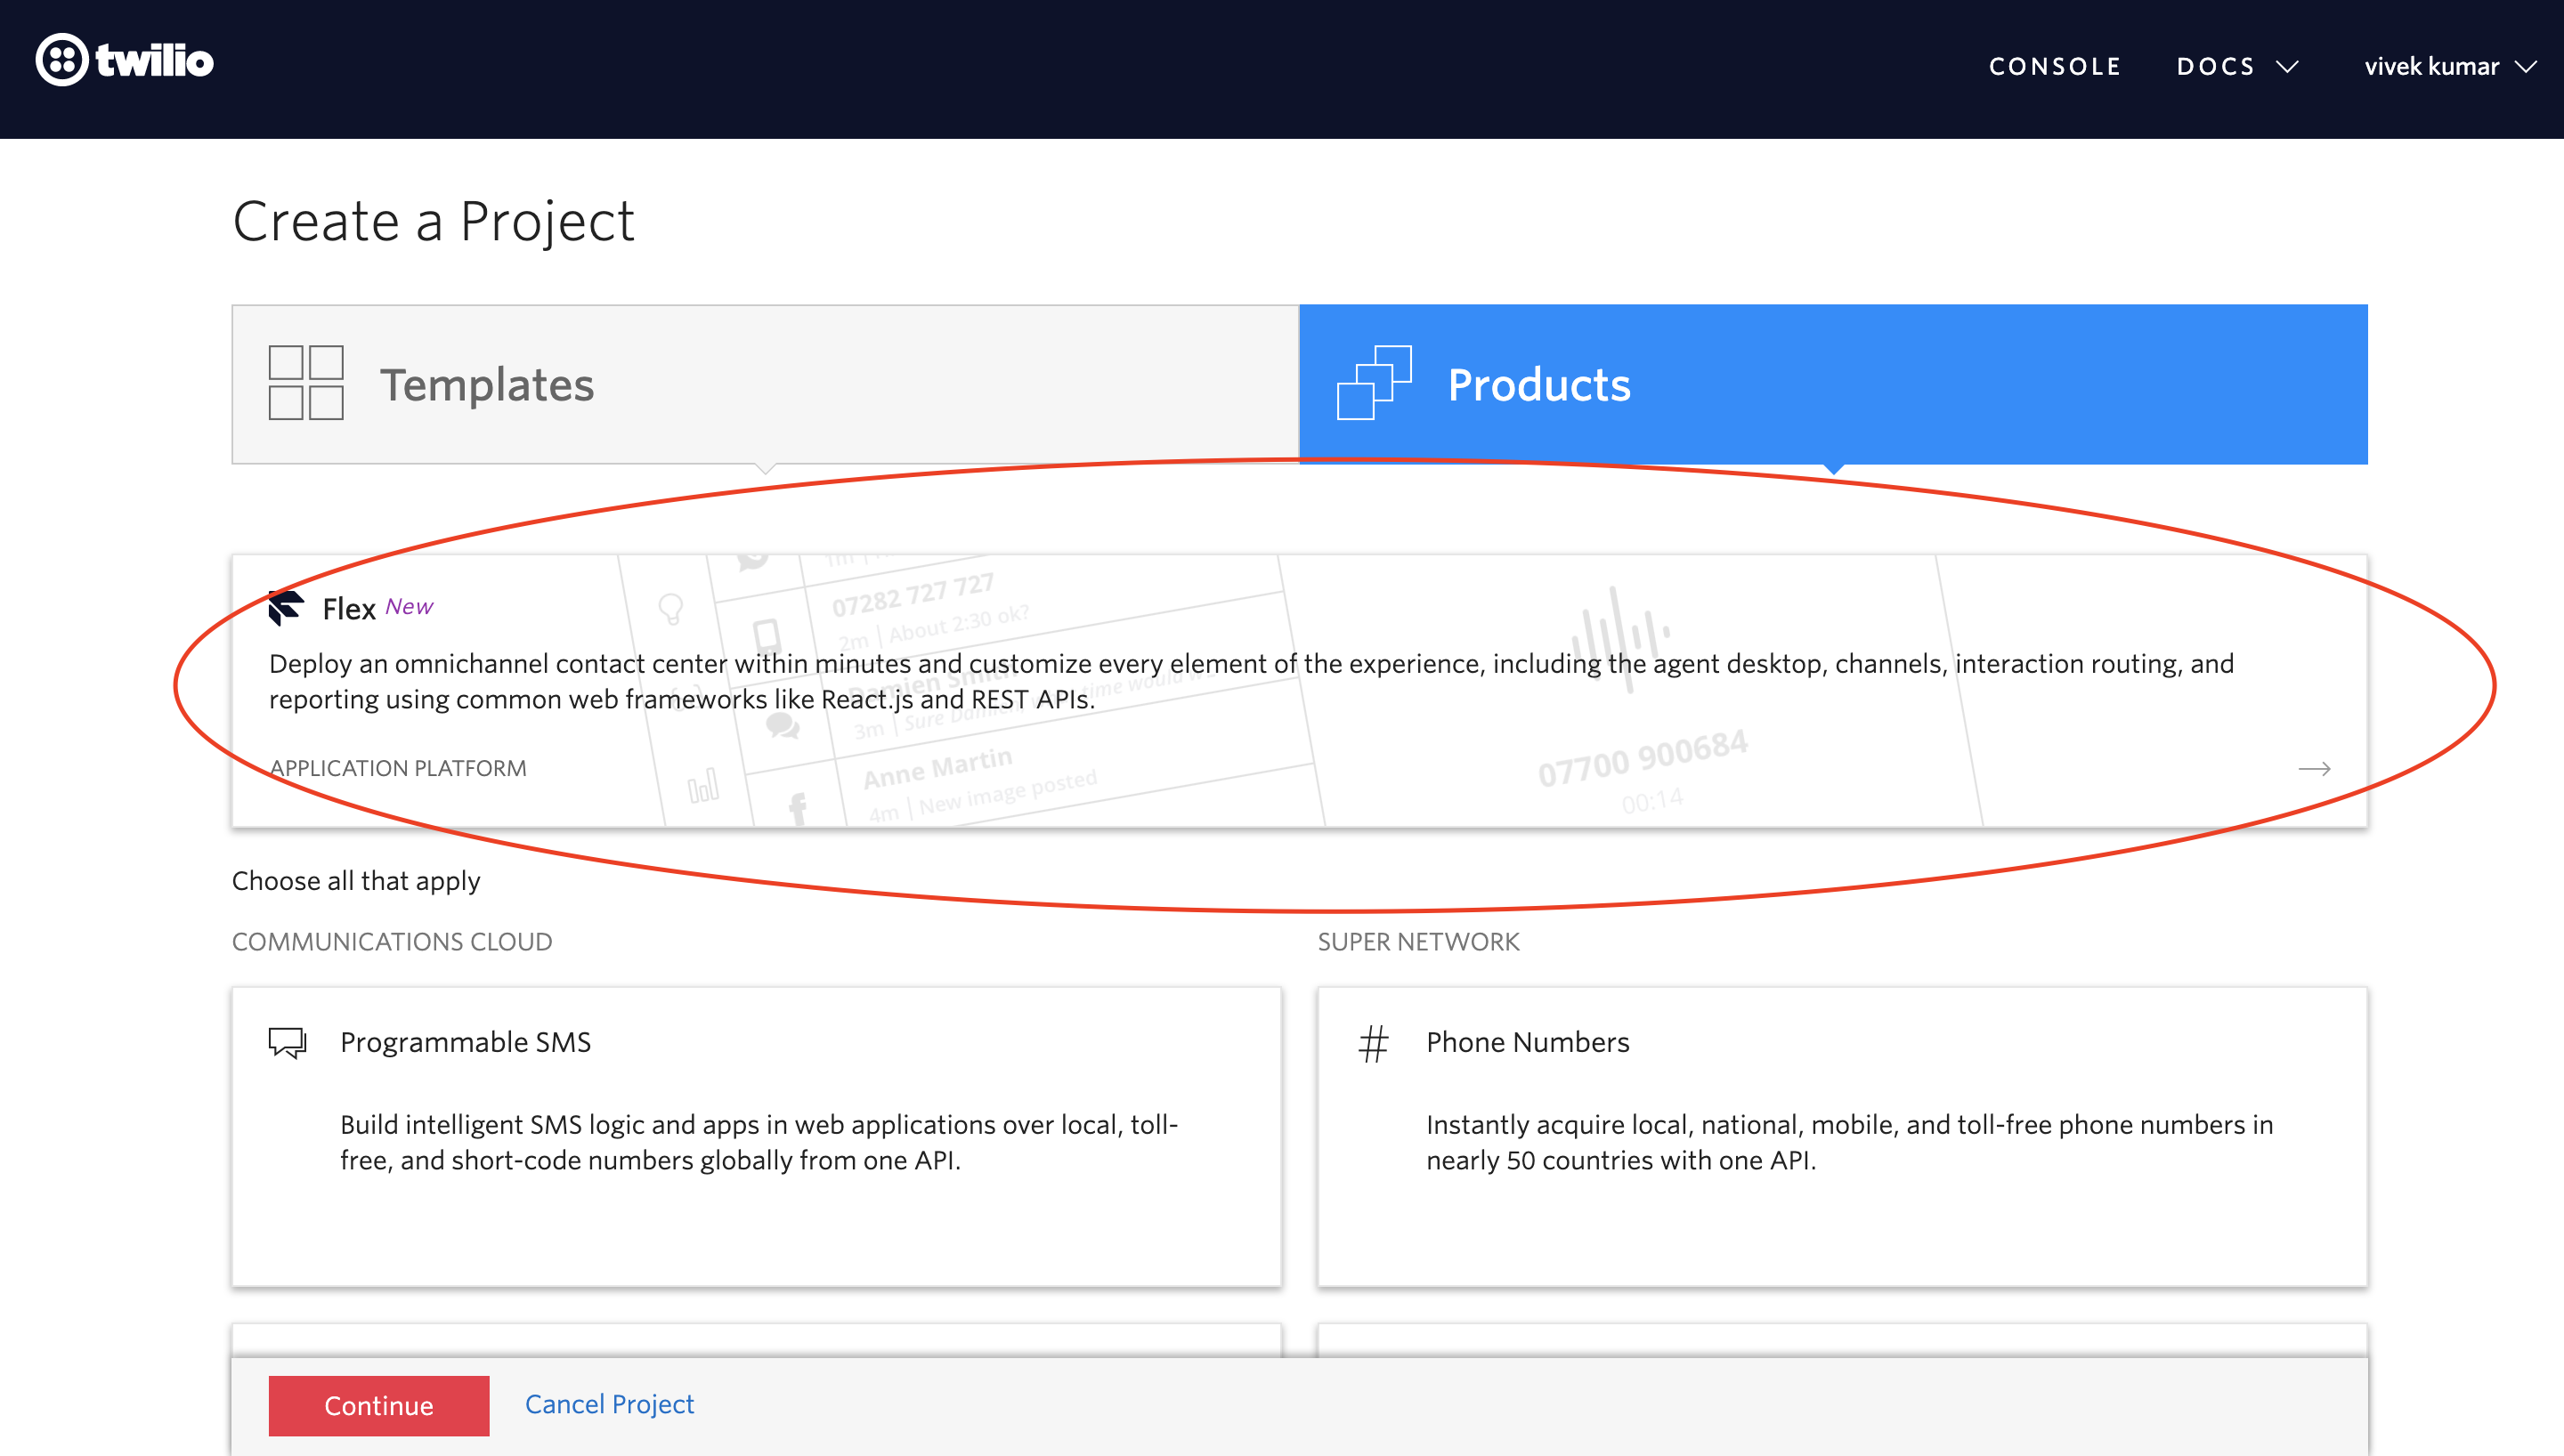Click the Create a Project heading
Image resolution: width=2564 pixels, height=1456 pixels.
pyautogui.click(x=433, y=221)
